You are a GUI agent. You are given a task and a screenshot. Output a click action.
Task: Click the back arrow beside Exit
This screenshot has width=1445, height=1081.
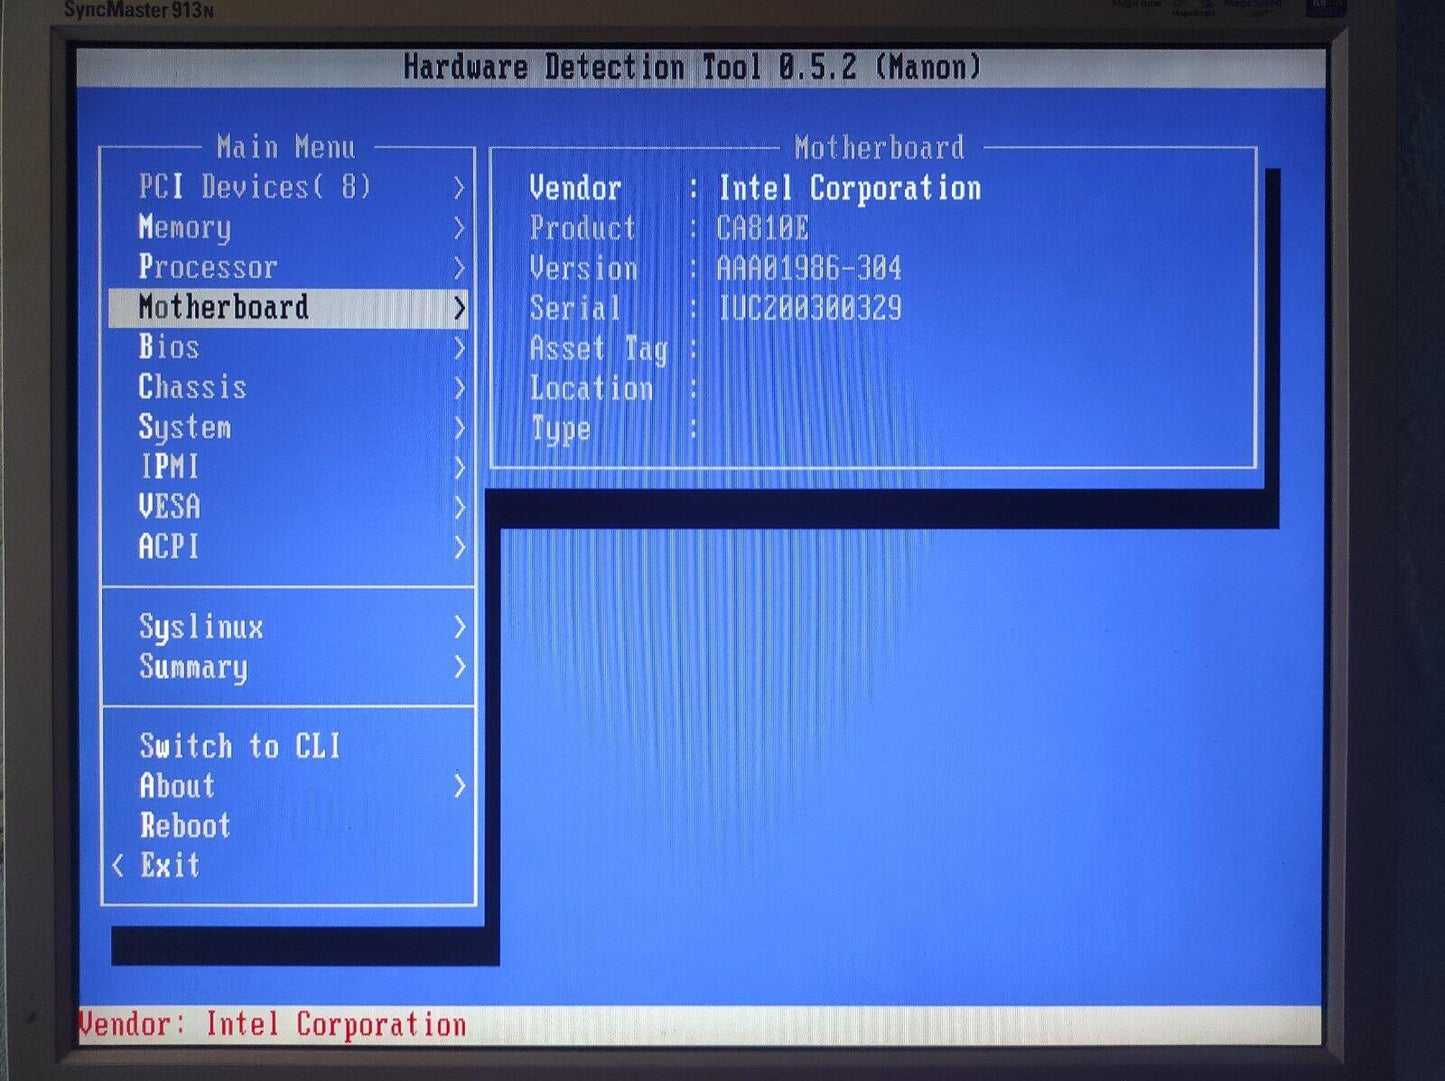pos(118,865)
